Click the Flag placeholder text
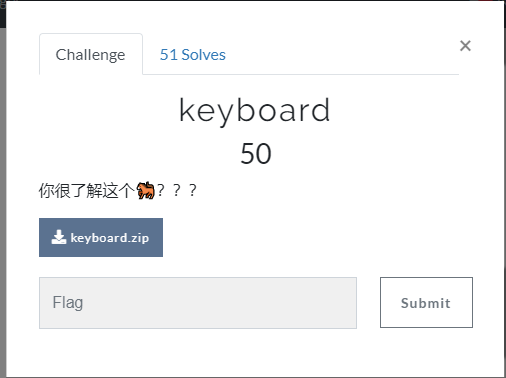Screen dimensions: 506x378 pyautogui.click(x=68, y=302)
